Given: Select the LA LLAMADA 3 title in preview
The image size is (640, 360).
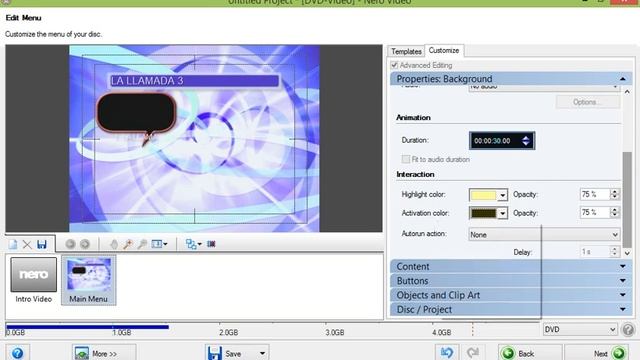Looking at the screenshot, I should pos(194,81).
